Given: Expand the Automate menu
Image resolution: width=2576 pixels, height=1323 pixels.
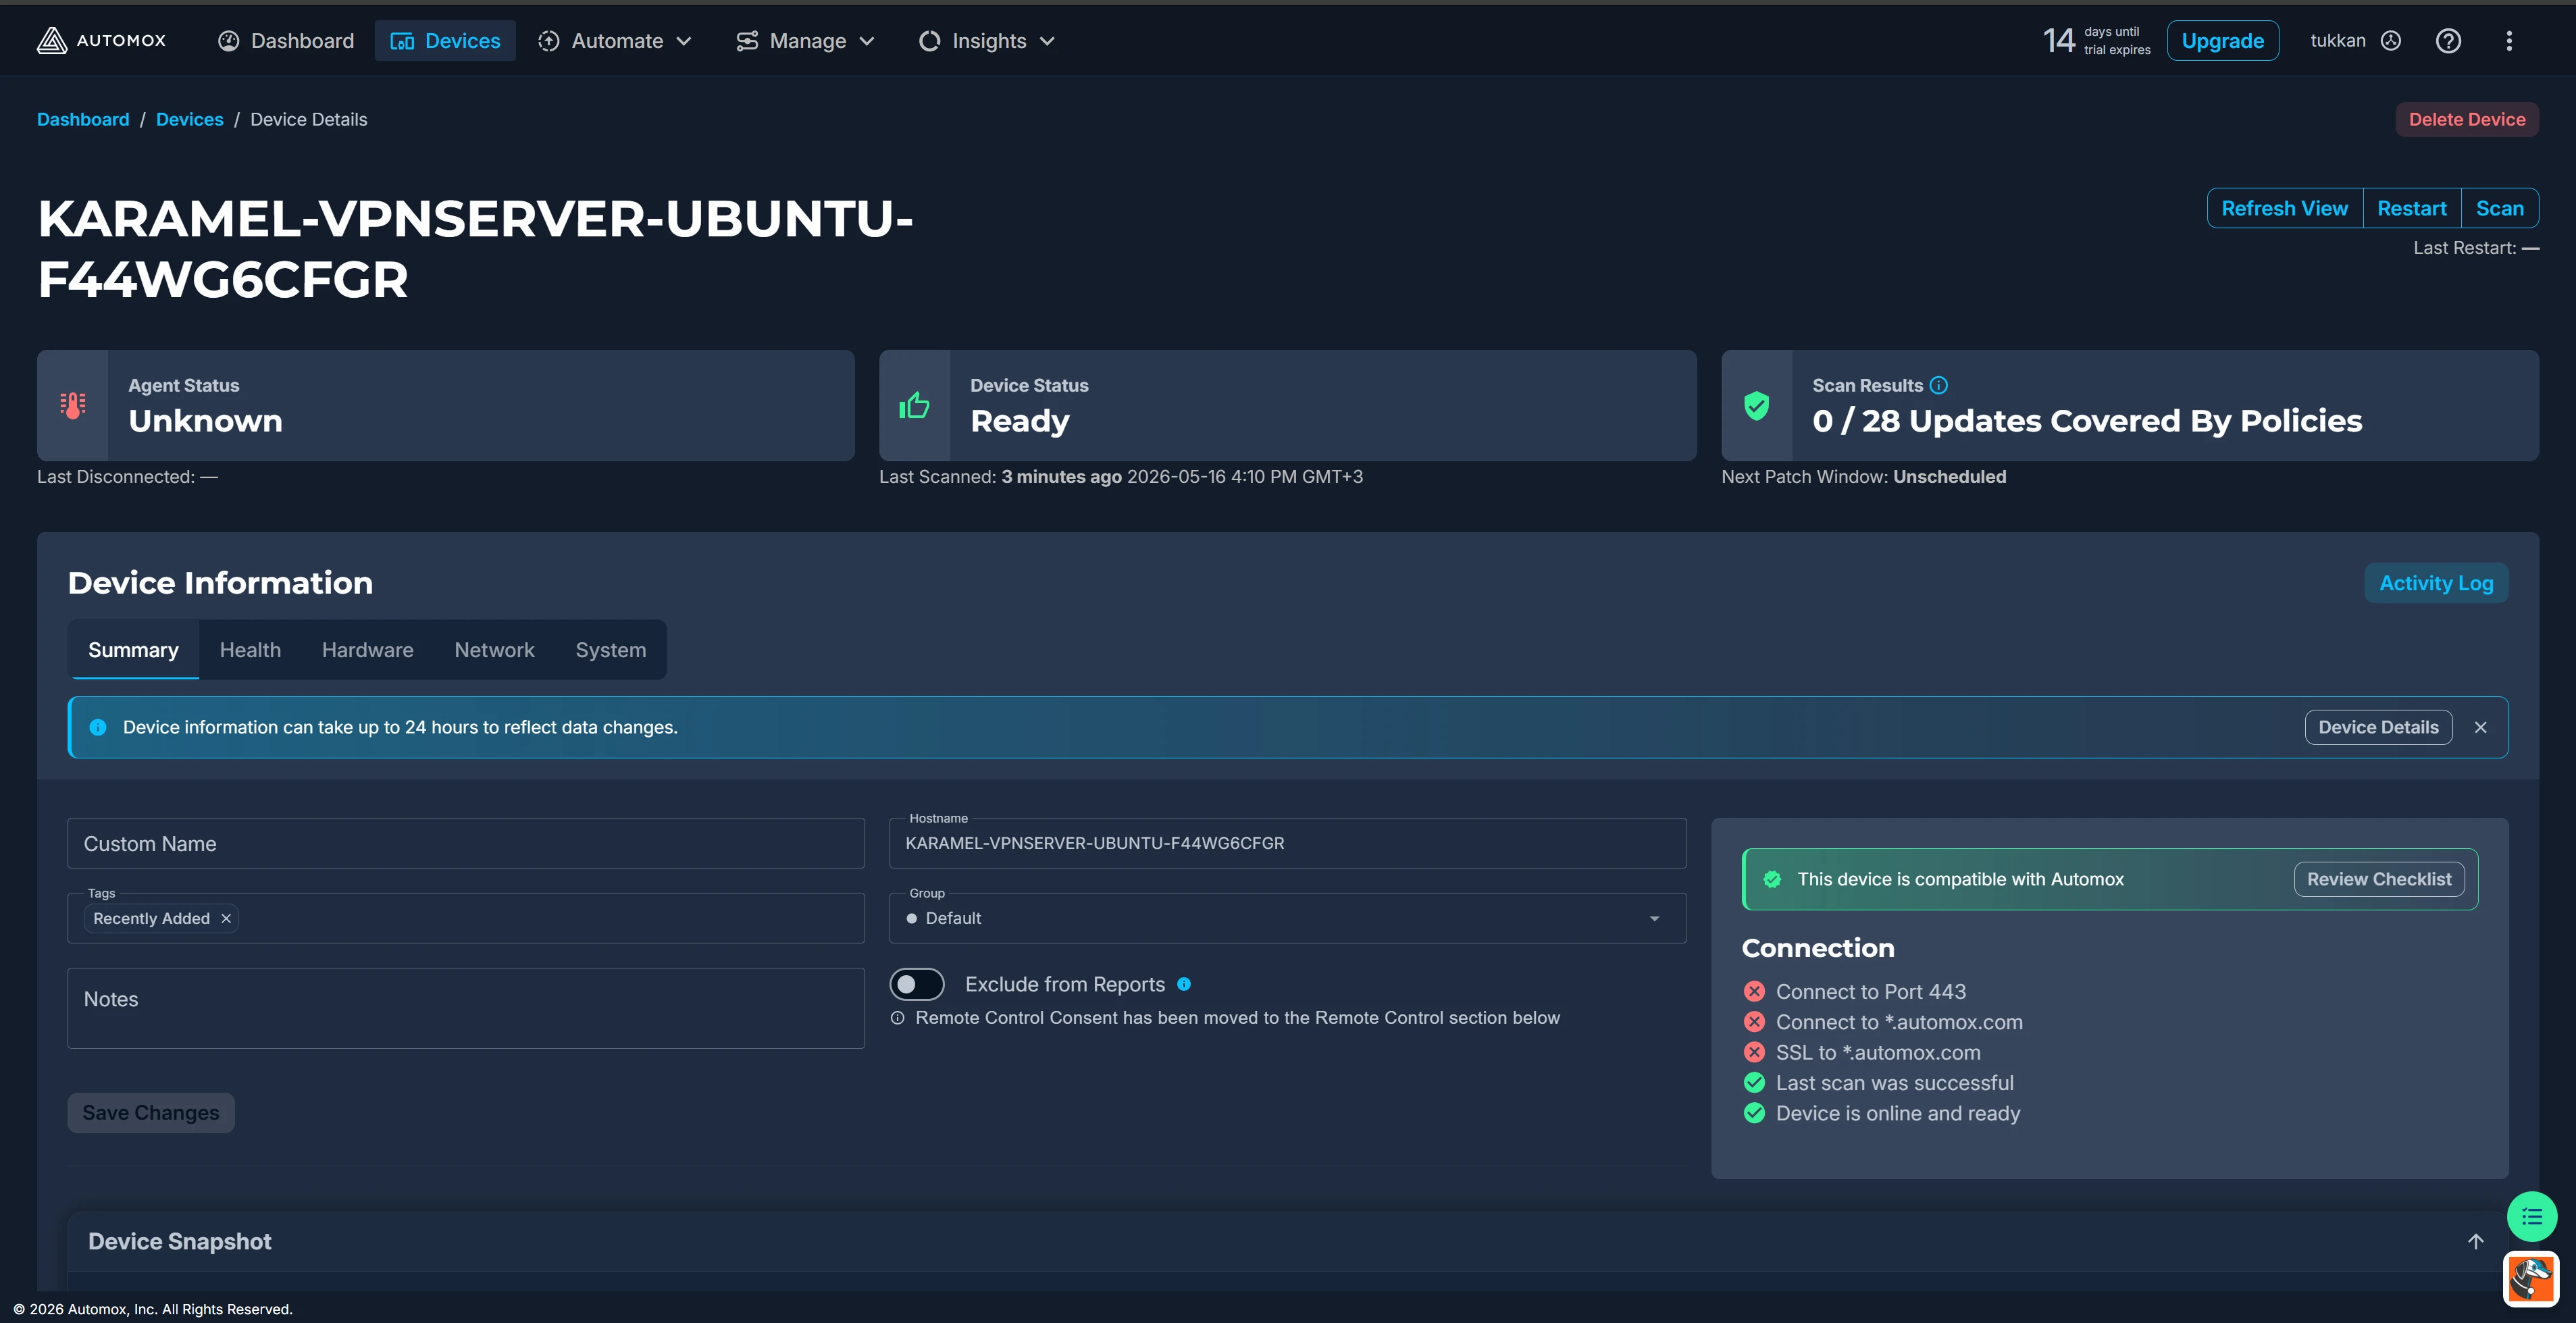Looking at the screenshot, I should tap(615, 41).
